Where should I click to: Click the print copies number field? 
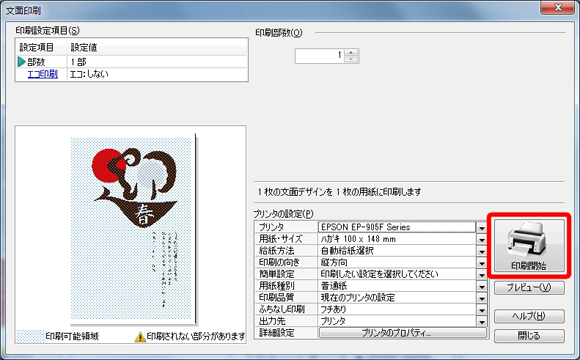point(320,56)
